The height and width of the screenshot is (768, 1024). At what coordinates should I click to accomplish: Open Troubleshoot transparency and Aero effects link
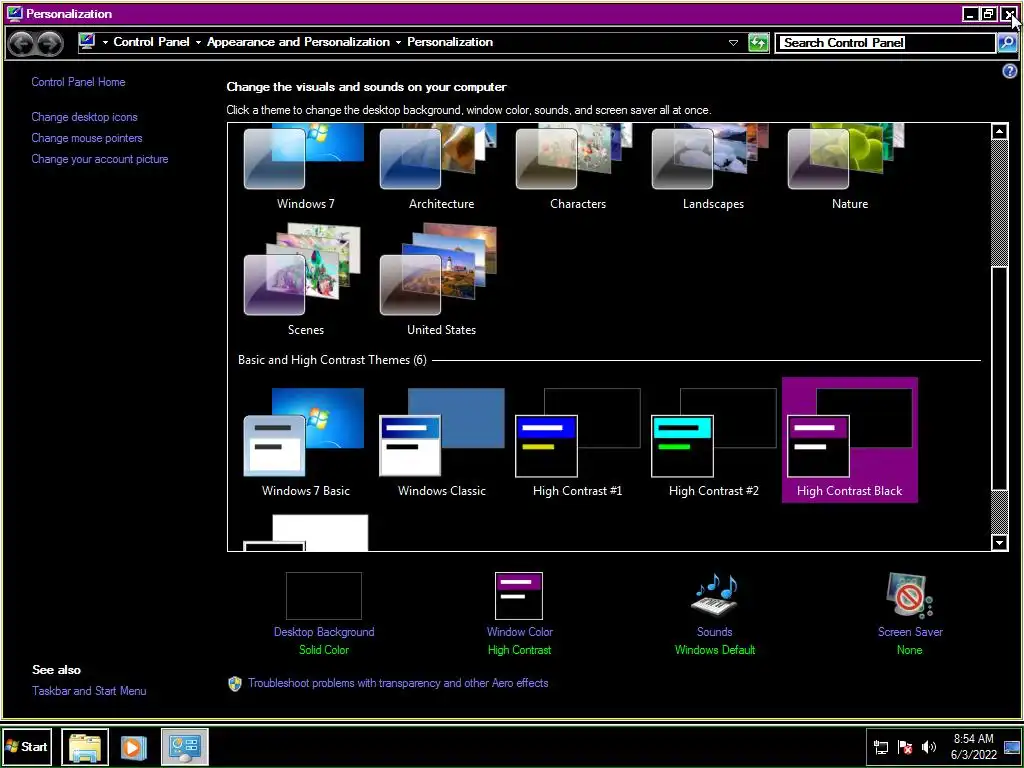(x=398, y=683)
